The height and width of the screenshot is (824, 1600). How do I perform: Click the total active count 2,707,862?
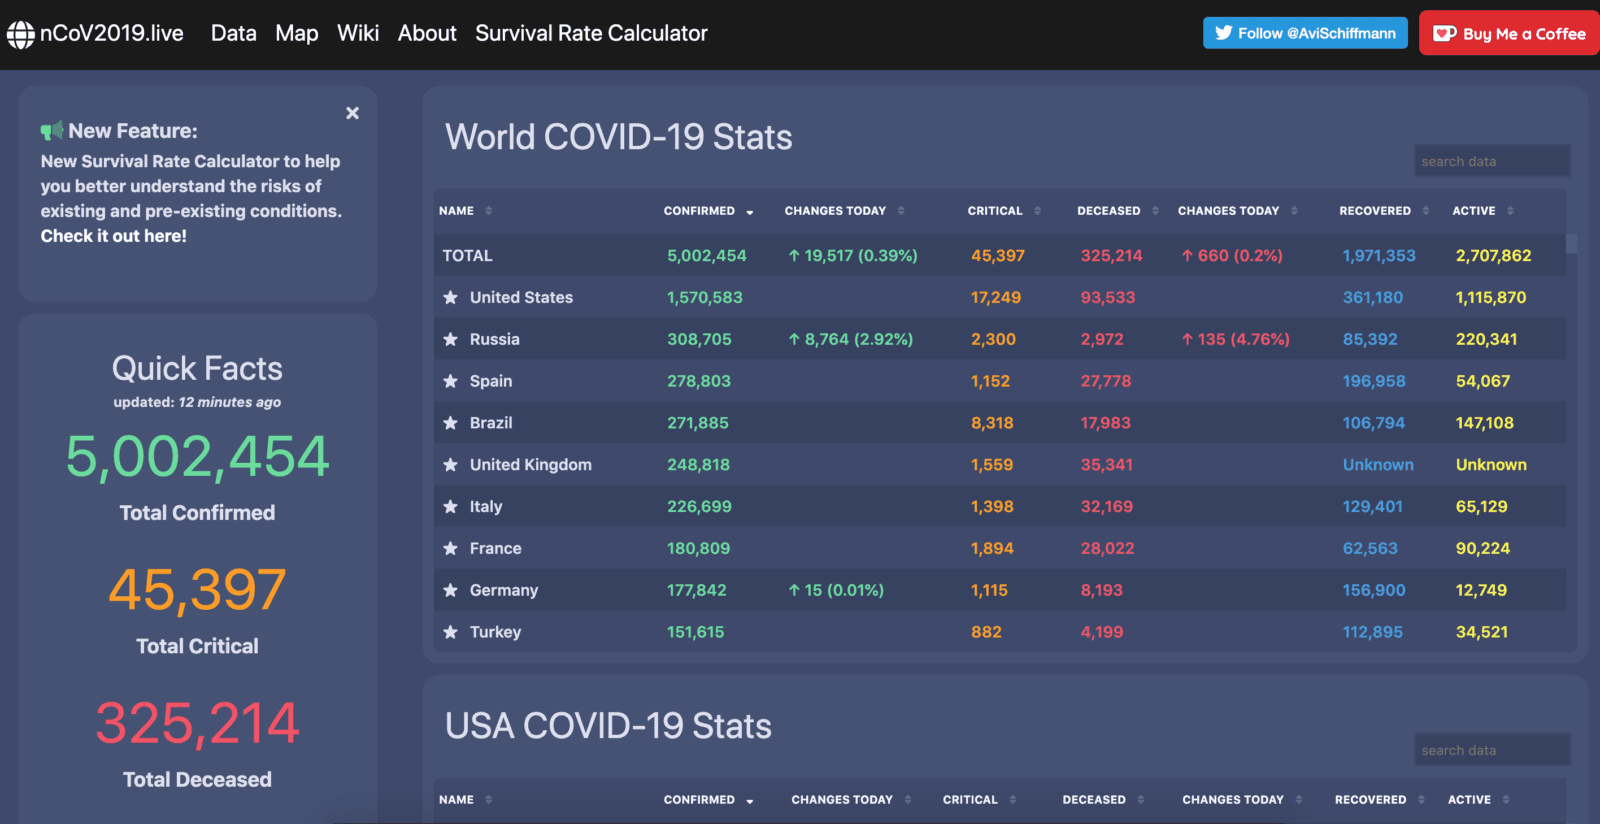1493,256
